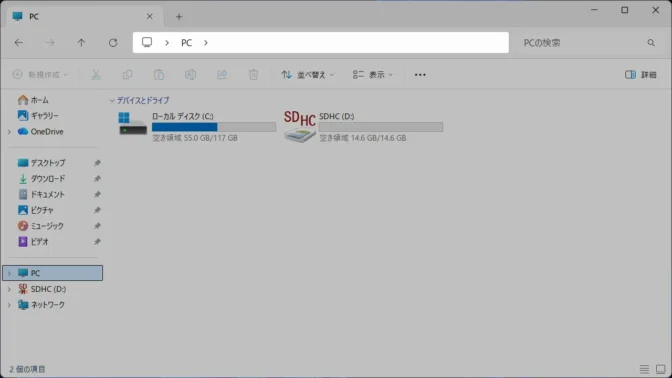The height and width of the screenshot is (378, 672).
Task: Open ホーム in navigation pane
Action: [x=33, y=100]
